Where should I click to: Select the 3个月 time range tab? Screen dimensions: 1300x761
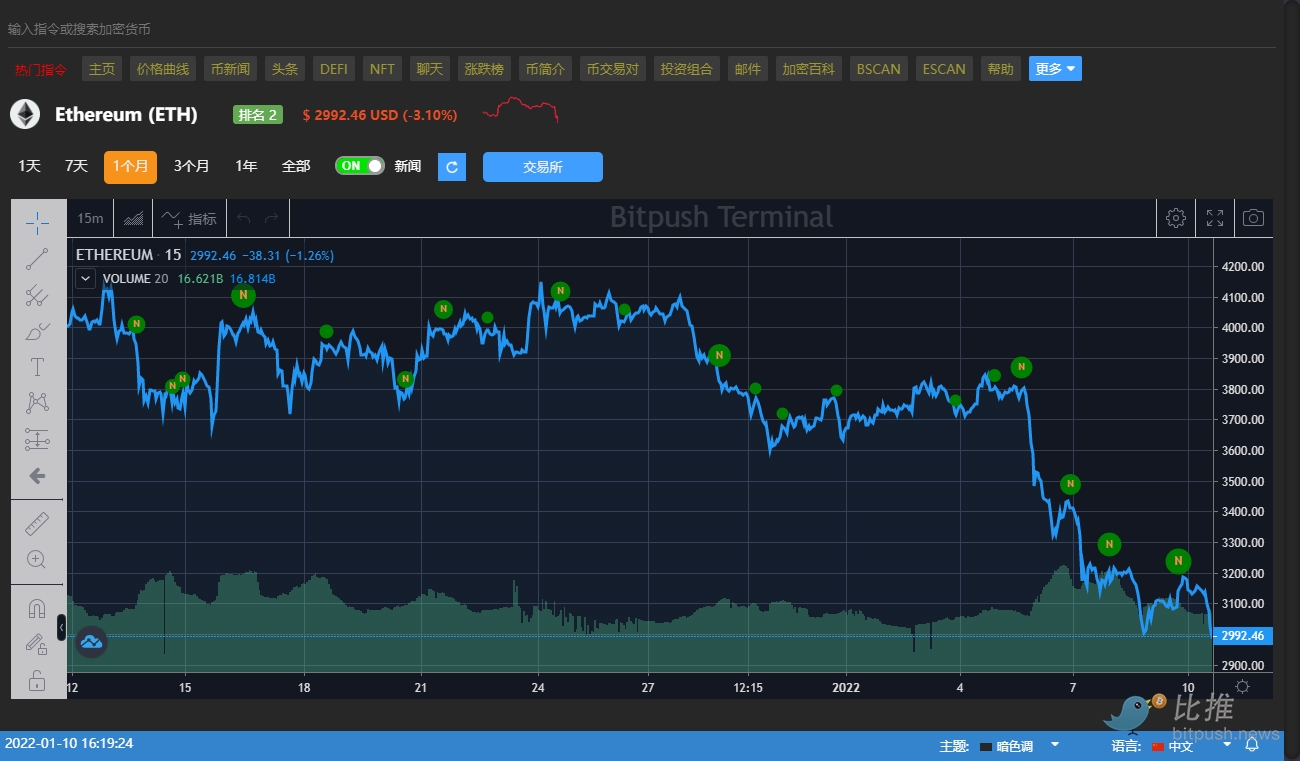coord(191,166)
